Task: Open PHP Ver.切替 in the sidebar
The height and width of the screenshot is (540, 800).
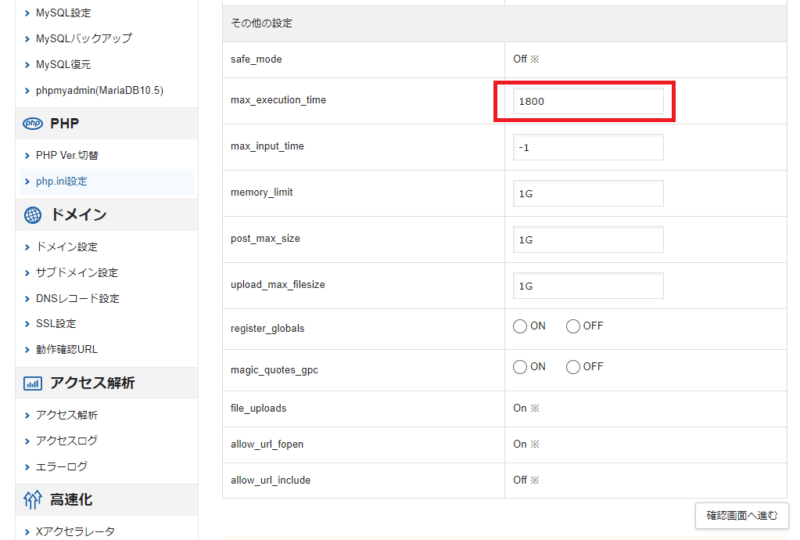Action: tap(66, 156)
